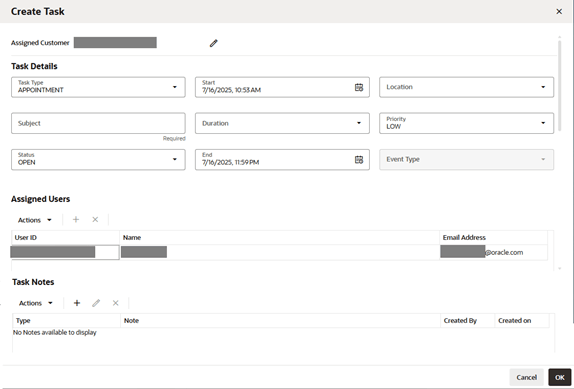The image size is (574, 389).
Task: Open the Start date calendar picker
Action: coord(359,87)
